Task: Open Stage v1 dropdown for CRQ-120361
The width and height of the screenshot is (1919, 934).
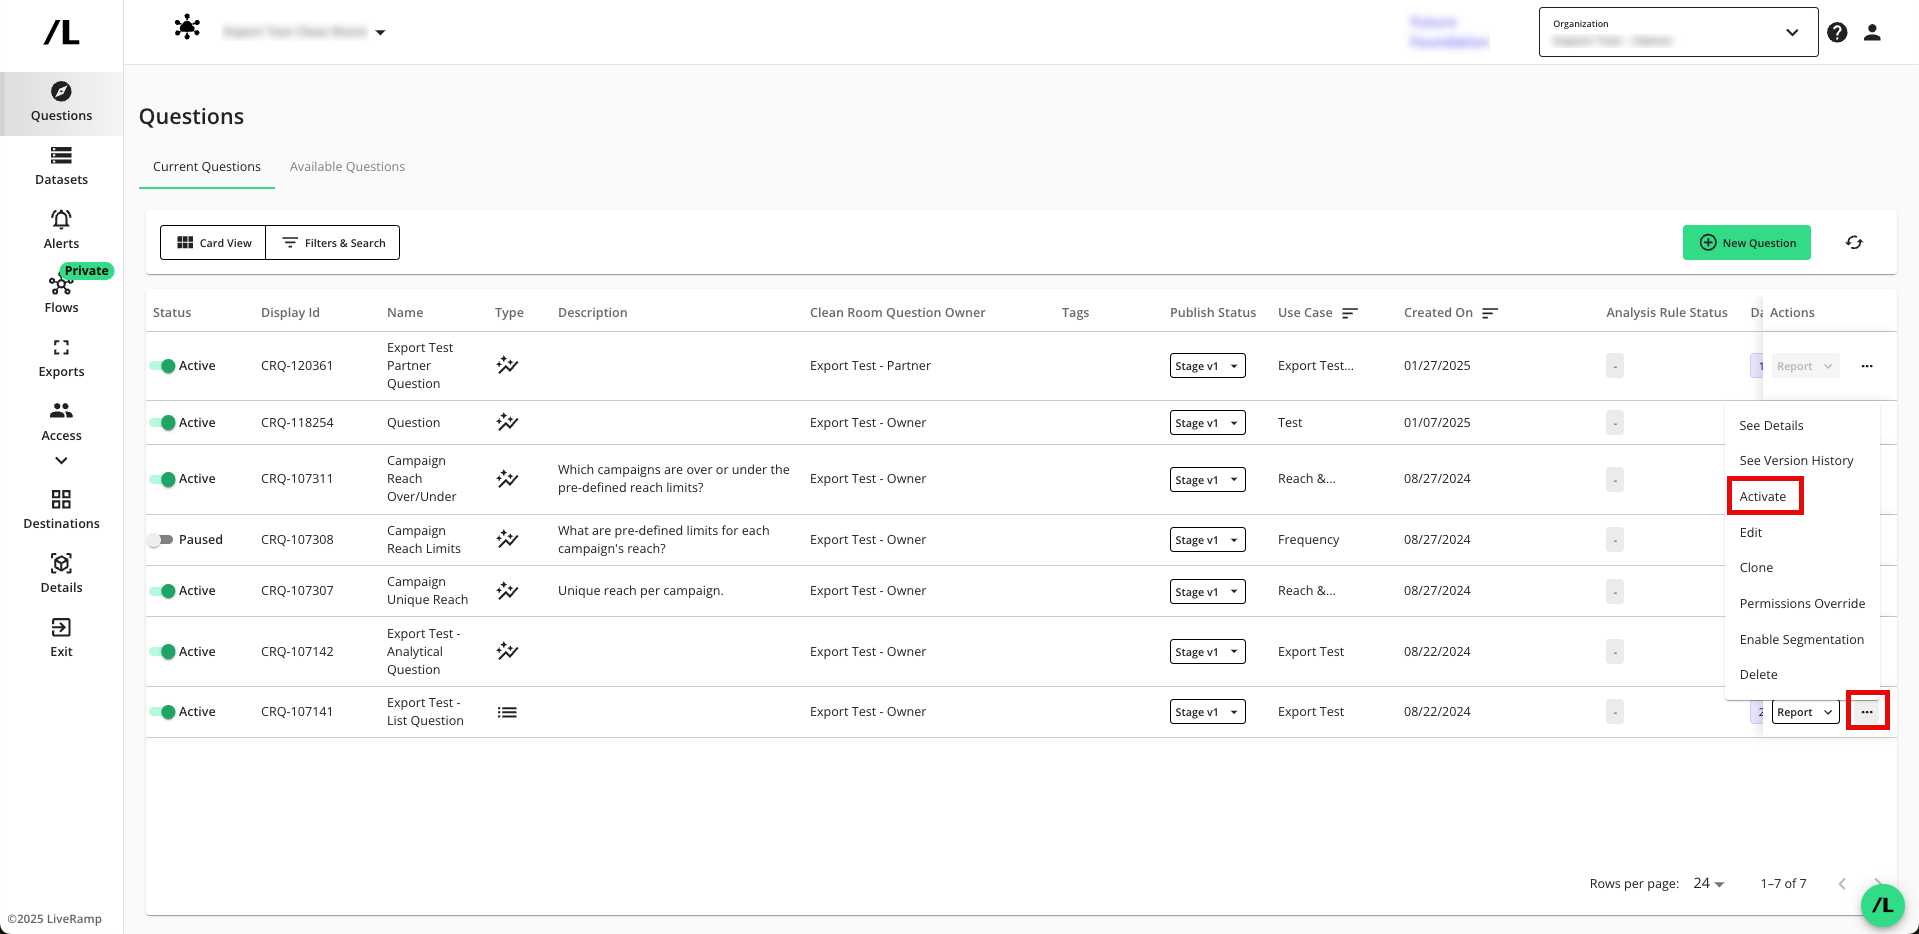Action: point(1207,366)
